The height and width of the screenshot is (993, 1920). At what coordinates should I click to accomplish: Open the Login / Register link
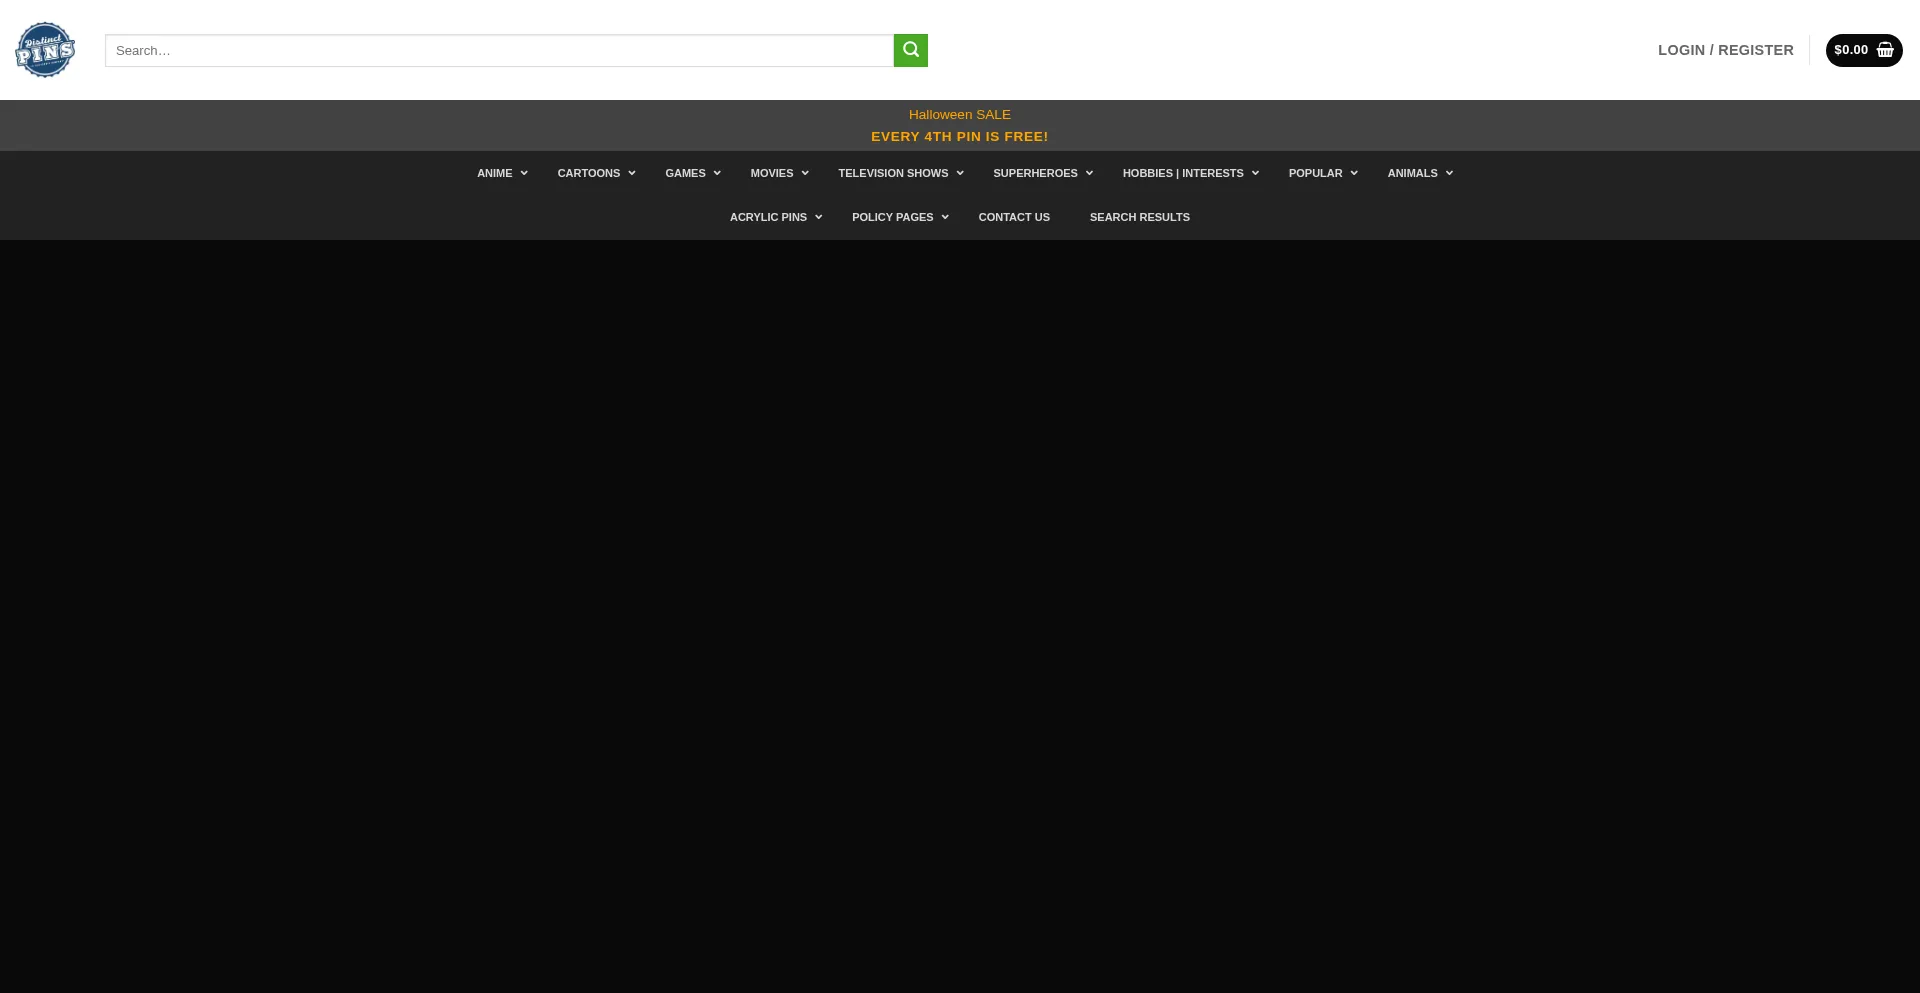coord(1725,50)
